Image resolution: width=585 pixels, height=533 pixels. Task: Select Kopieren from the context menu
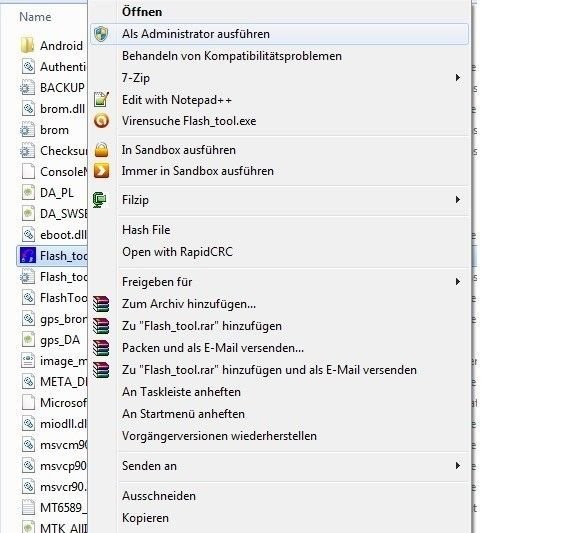(146, 518)
